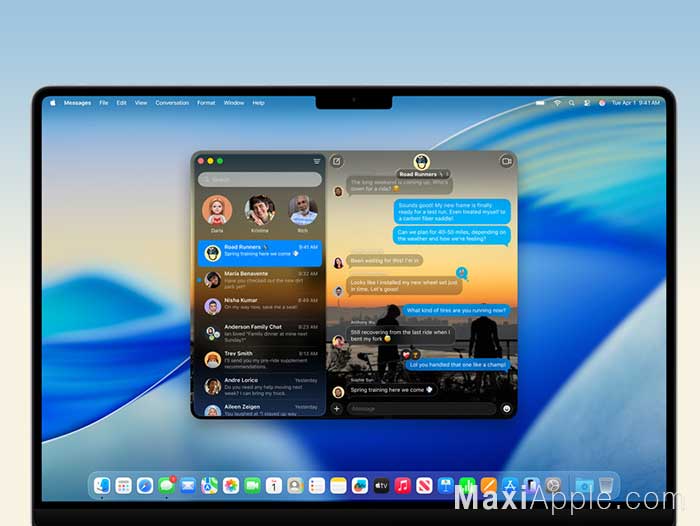The image size is (700, 526).
Task: Open Freeform from the Dock
Action: 360,485
